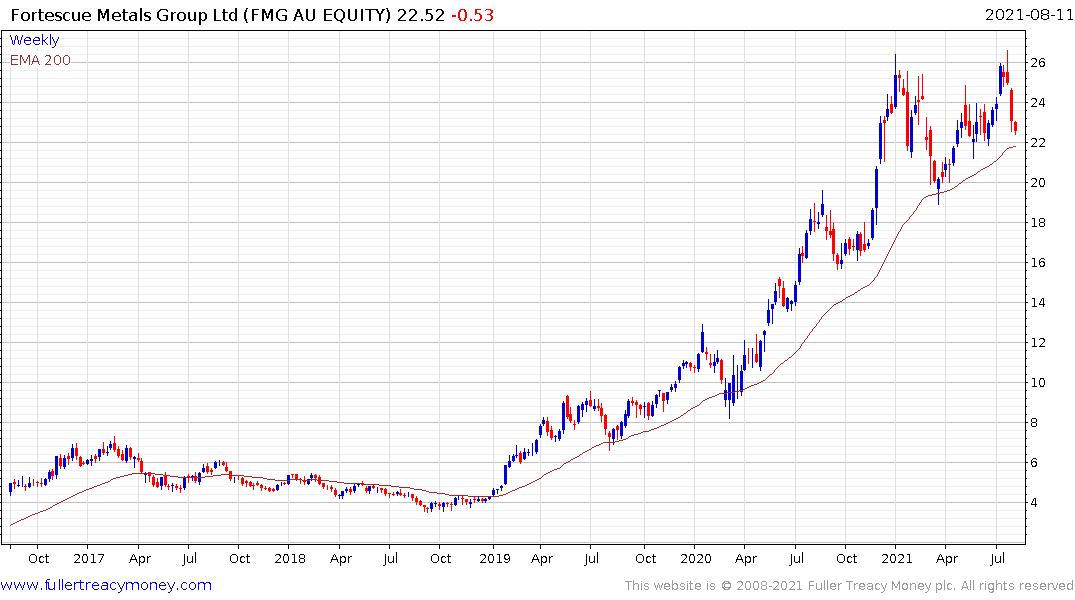Click the 2021 time axis label
Screen dimensions: 1075x600
coord(897,558)
